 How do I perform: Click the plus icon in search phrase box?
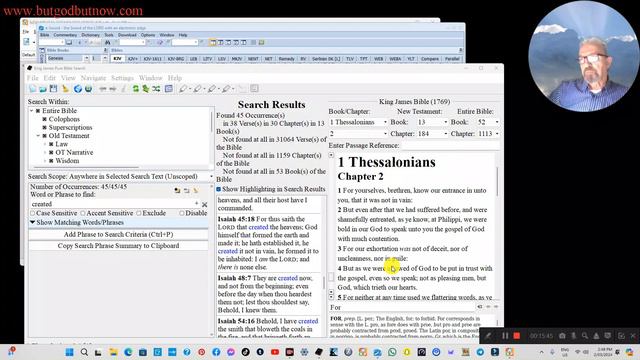point(196,203)
